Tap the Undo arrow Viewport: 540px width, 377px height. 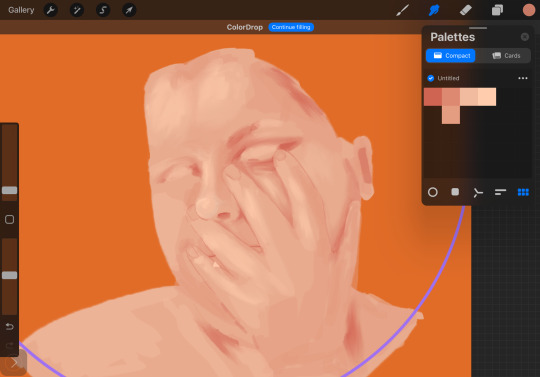(10, 326)
